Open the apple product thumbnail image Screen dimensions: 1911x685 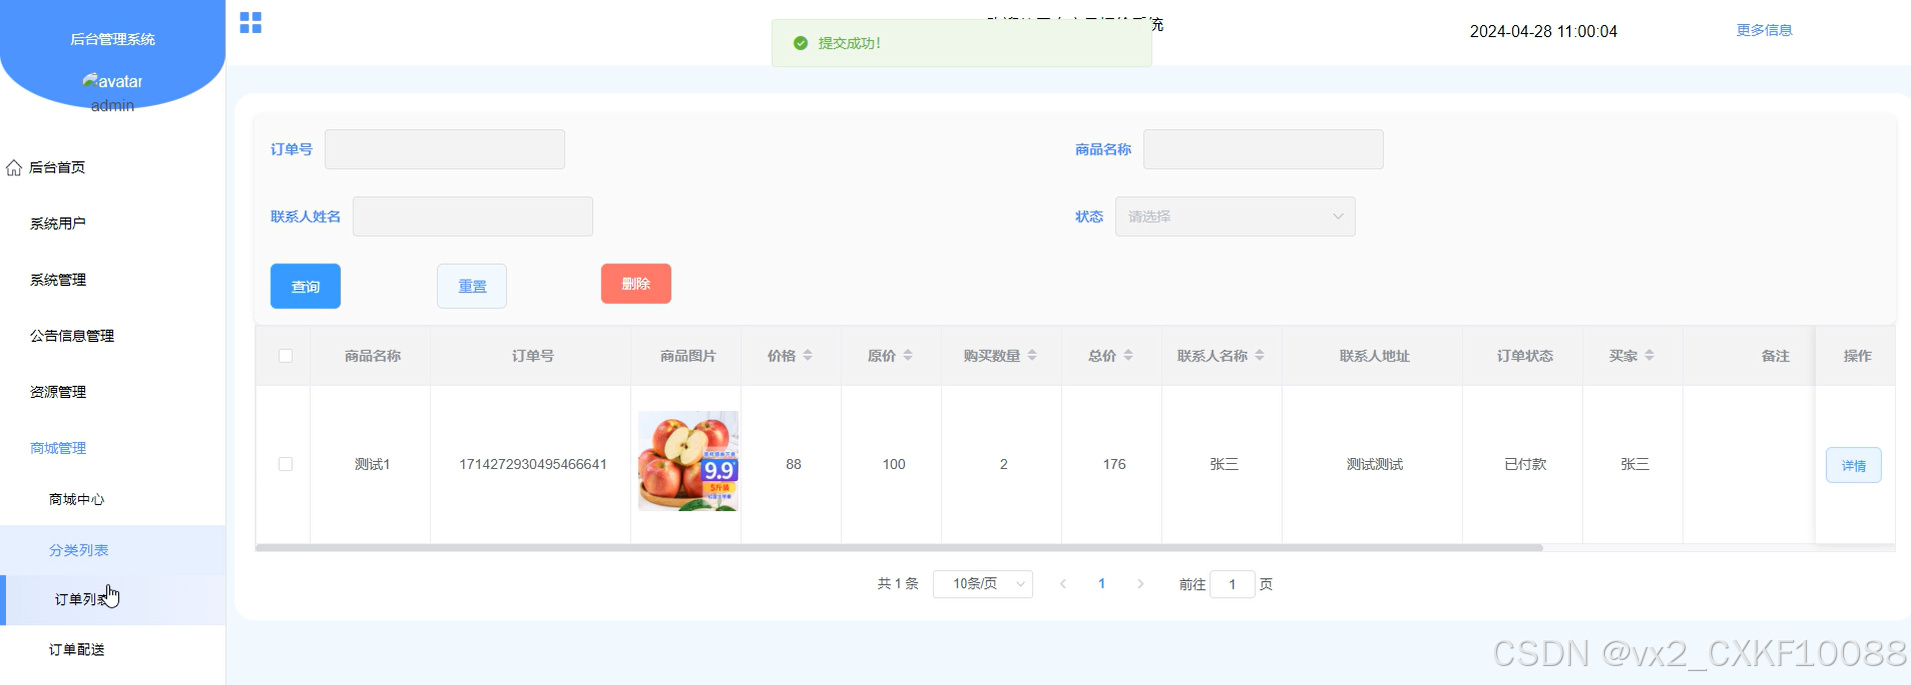click(688, 461)
